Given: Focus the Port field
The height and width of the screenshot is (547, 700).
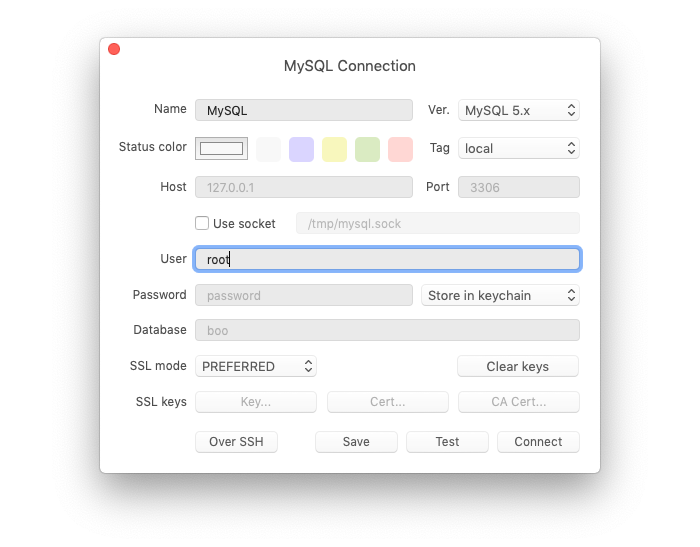Looking at the screenshot, I should click(519, 187).
